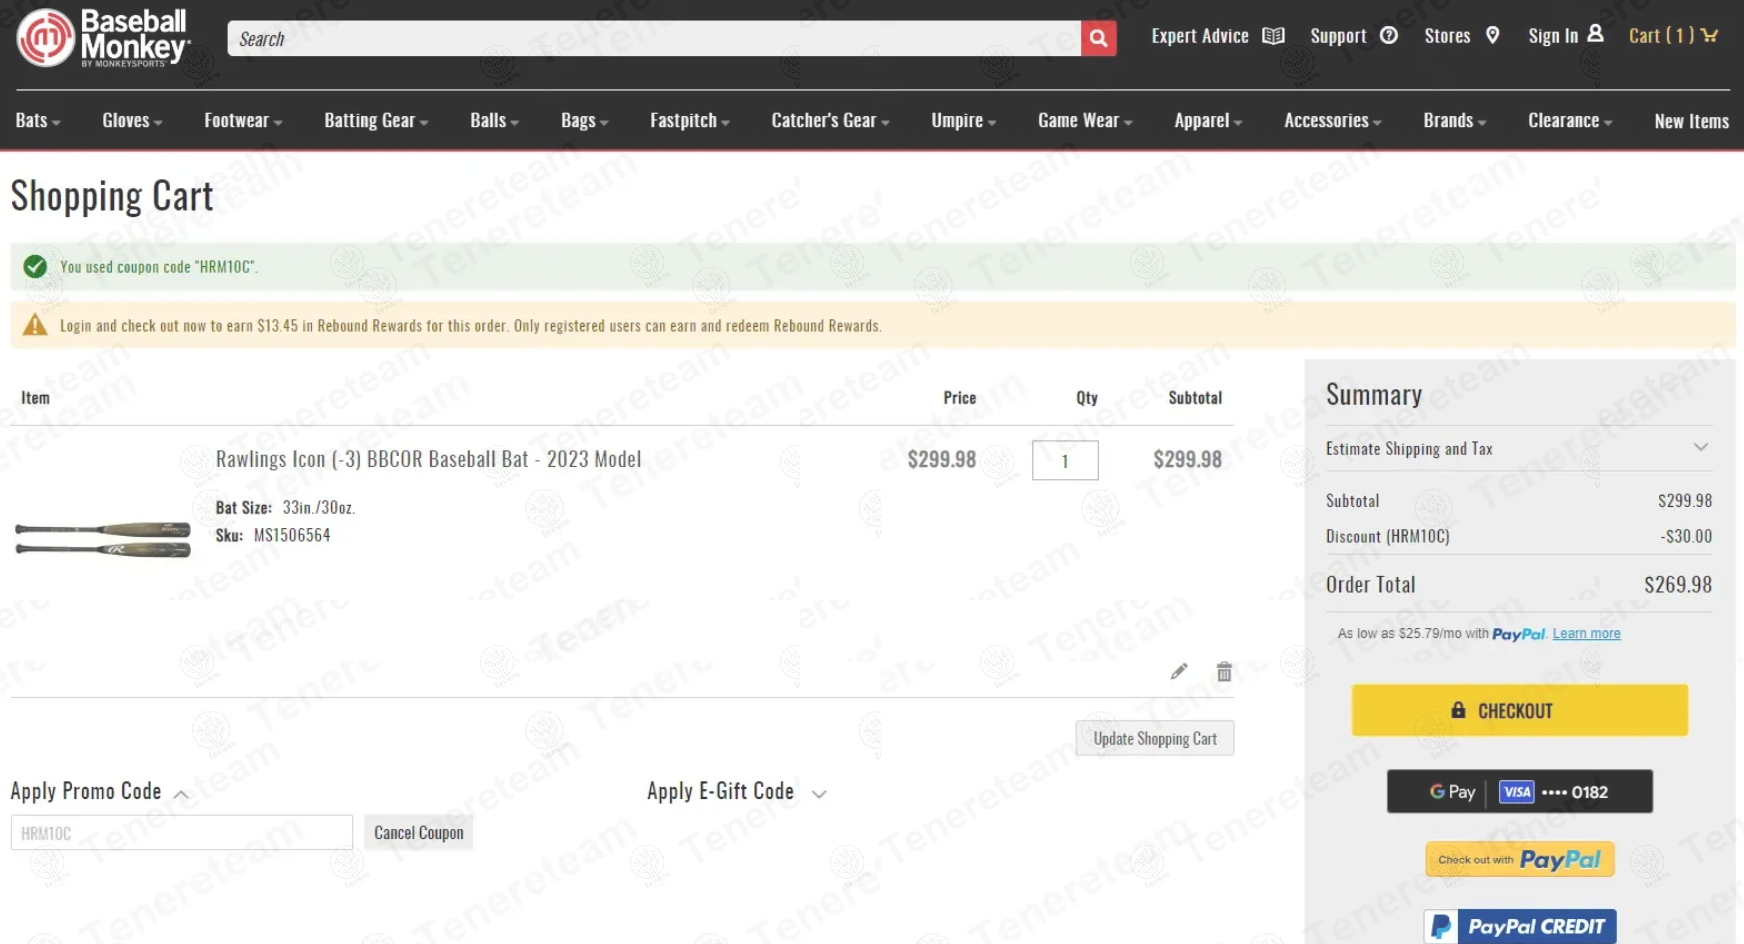Screen dimensions: 1744x944
Task: Click the PayPal Learn more link
Action: click(1586, 634)
